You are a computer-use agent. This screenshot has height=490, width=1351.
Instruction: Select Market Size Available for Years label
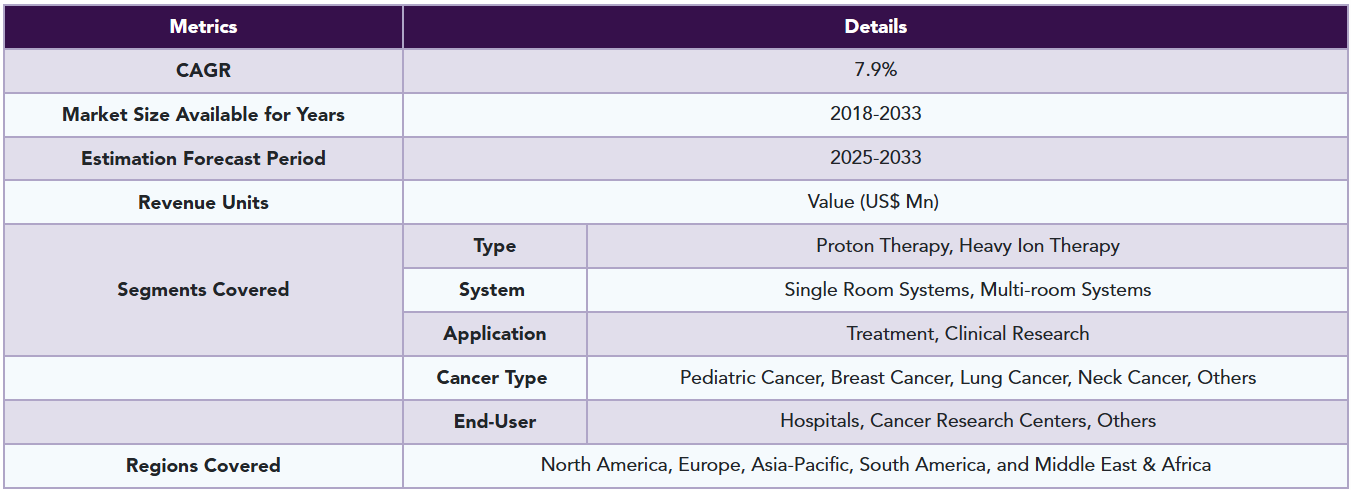[x=203, y=115]
